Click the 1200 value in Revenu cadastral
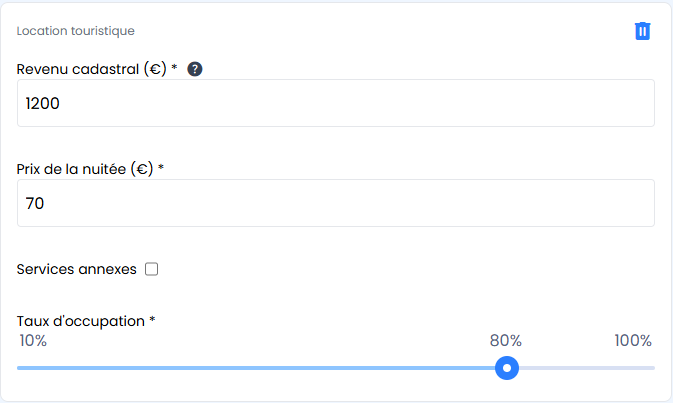This screenshot has height=403, width=673. (45, 103)
